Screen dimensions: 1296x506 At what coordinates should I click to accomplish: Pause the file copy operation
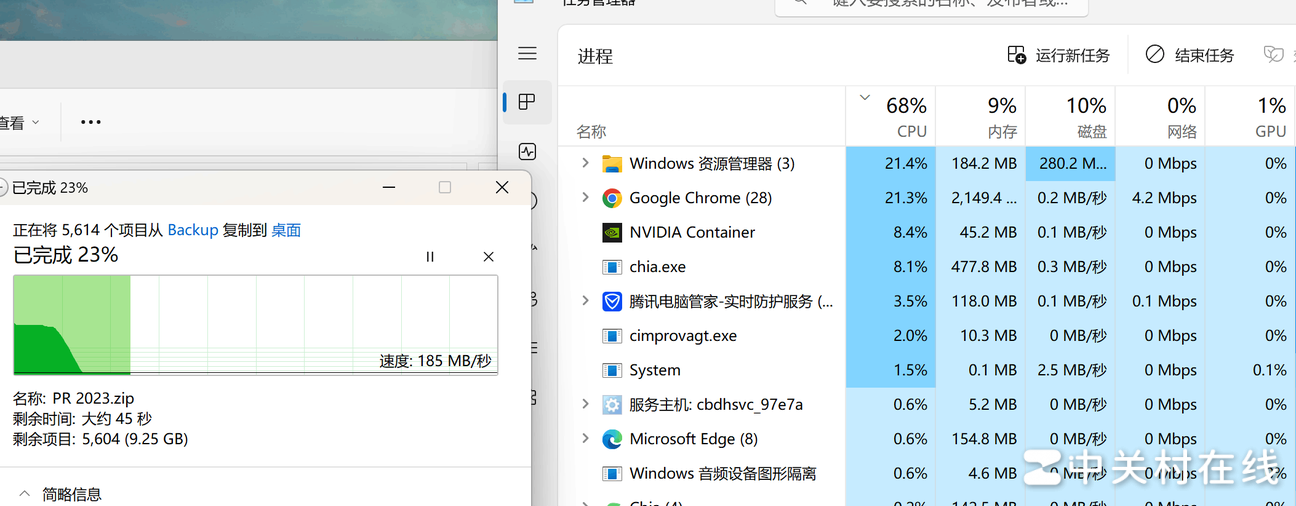point(430,257)
